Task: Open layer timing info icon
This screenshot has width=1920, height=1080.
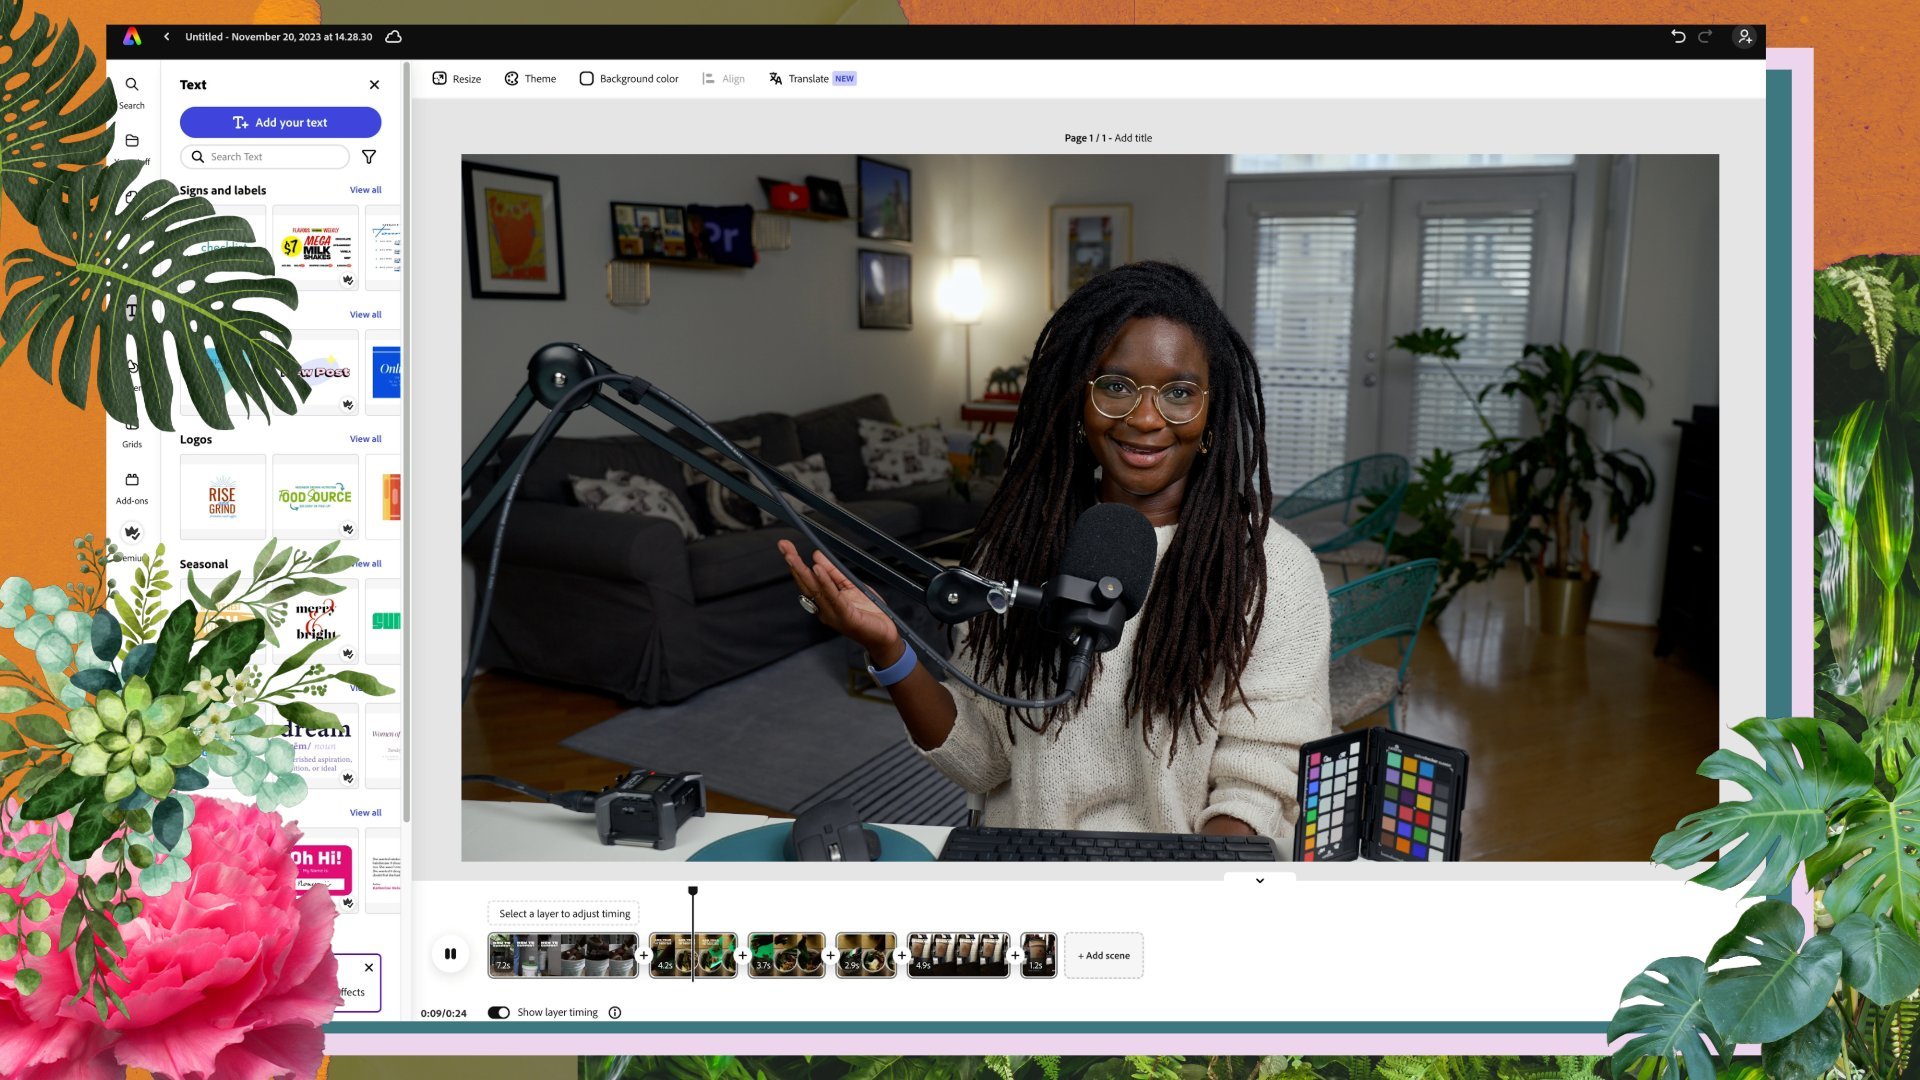Action: tap(615, 1012)
